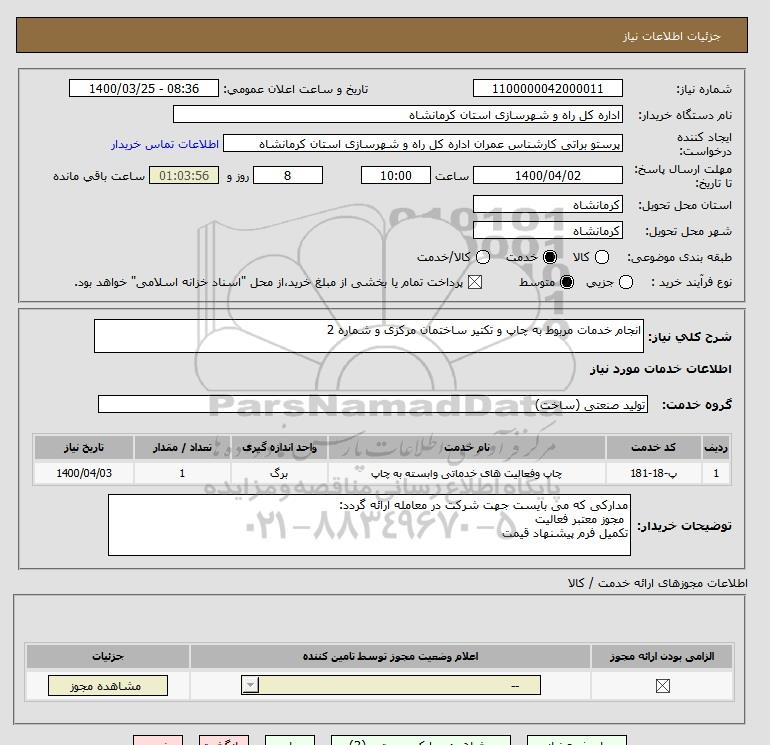The height and width of the screenshot is (745, 770).
Task: Click the الزامی بودن ارائه مجوز header
Action: 662,657
